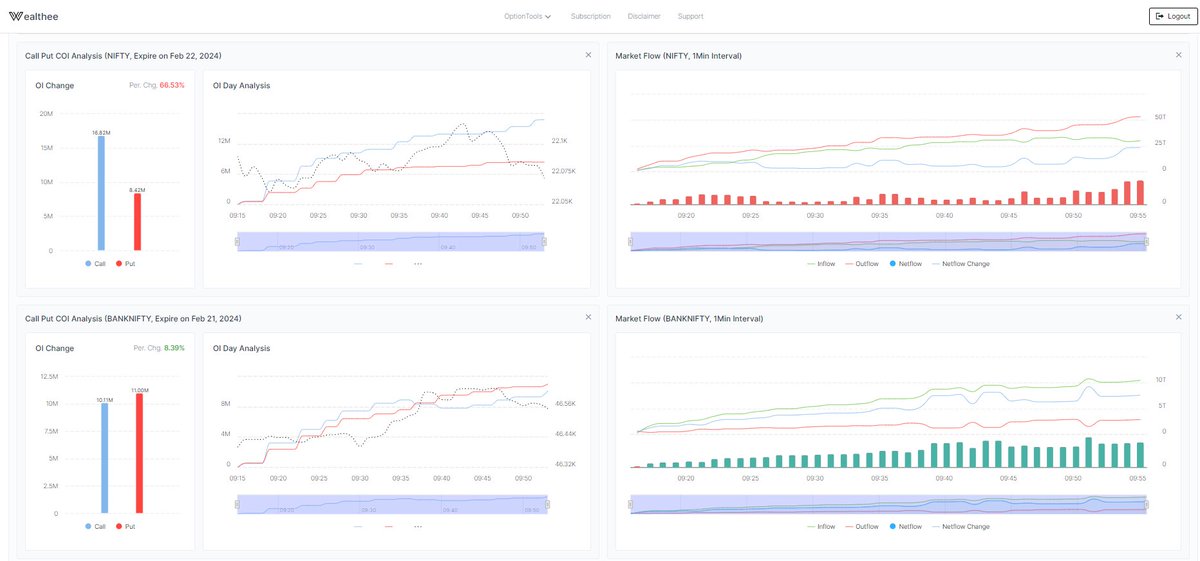Click the NIFTY Put bar labeled 8.42M

tap(137, 221)
